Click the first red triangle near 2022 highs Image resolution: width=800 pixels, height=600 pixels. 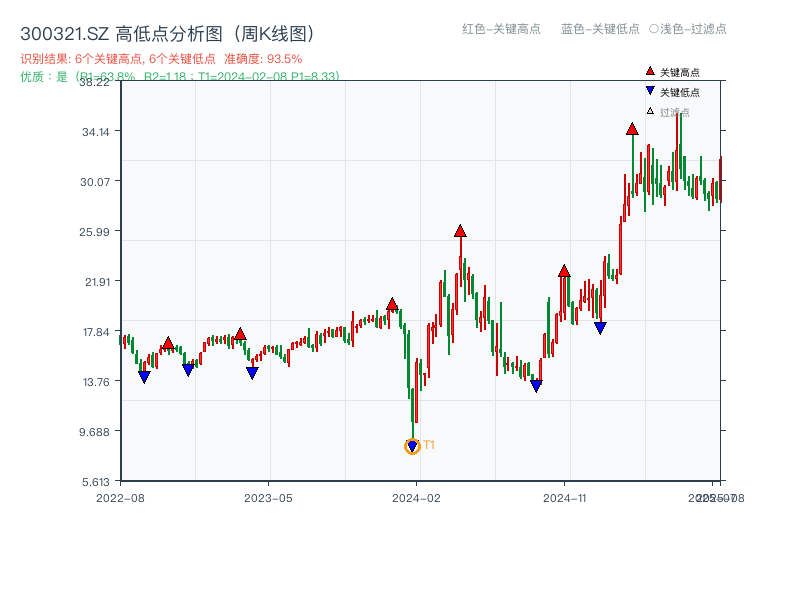(167, 341)
